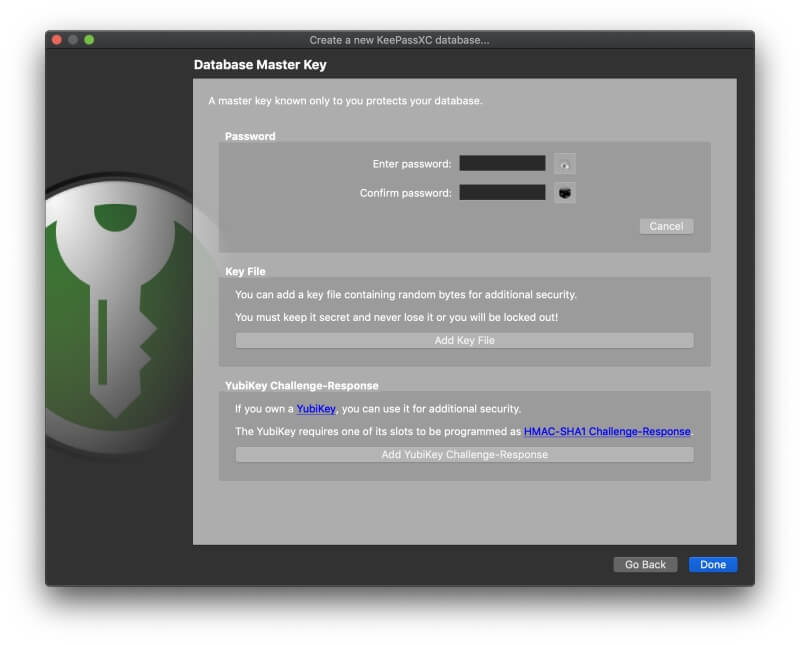This screenshot has width=800, height=646.
Task: Click 'You must keep it secret' warning text
Action: click(396, 317)
